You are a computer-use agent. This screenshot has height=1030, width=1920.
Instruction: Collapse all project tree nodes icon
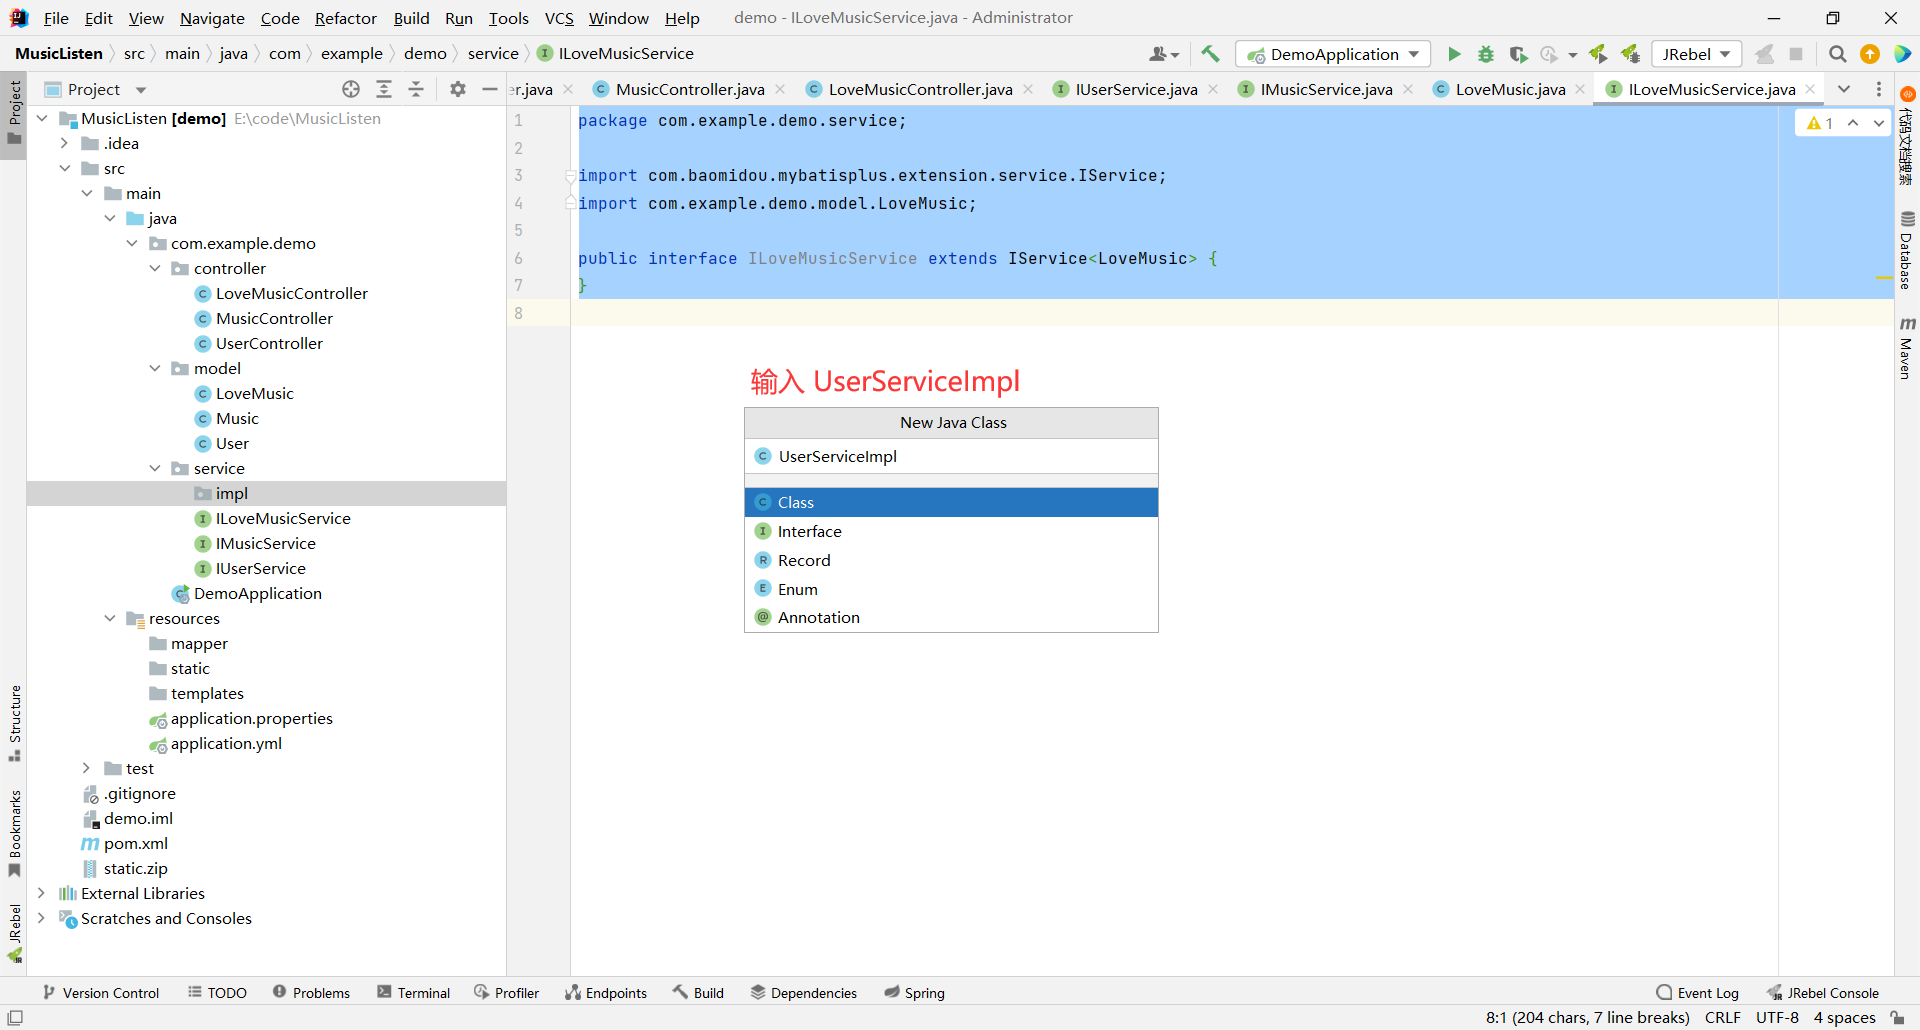tap(416, 89)
